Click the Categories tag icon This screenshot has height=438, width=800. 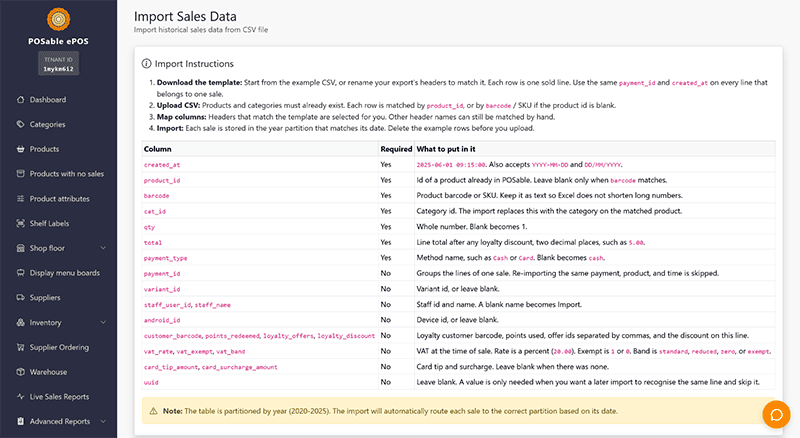tap(20, 124)
